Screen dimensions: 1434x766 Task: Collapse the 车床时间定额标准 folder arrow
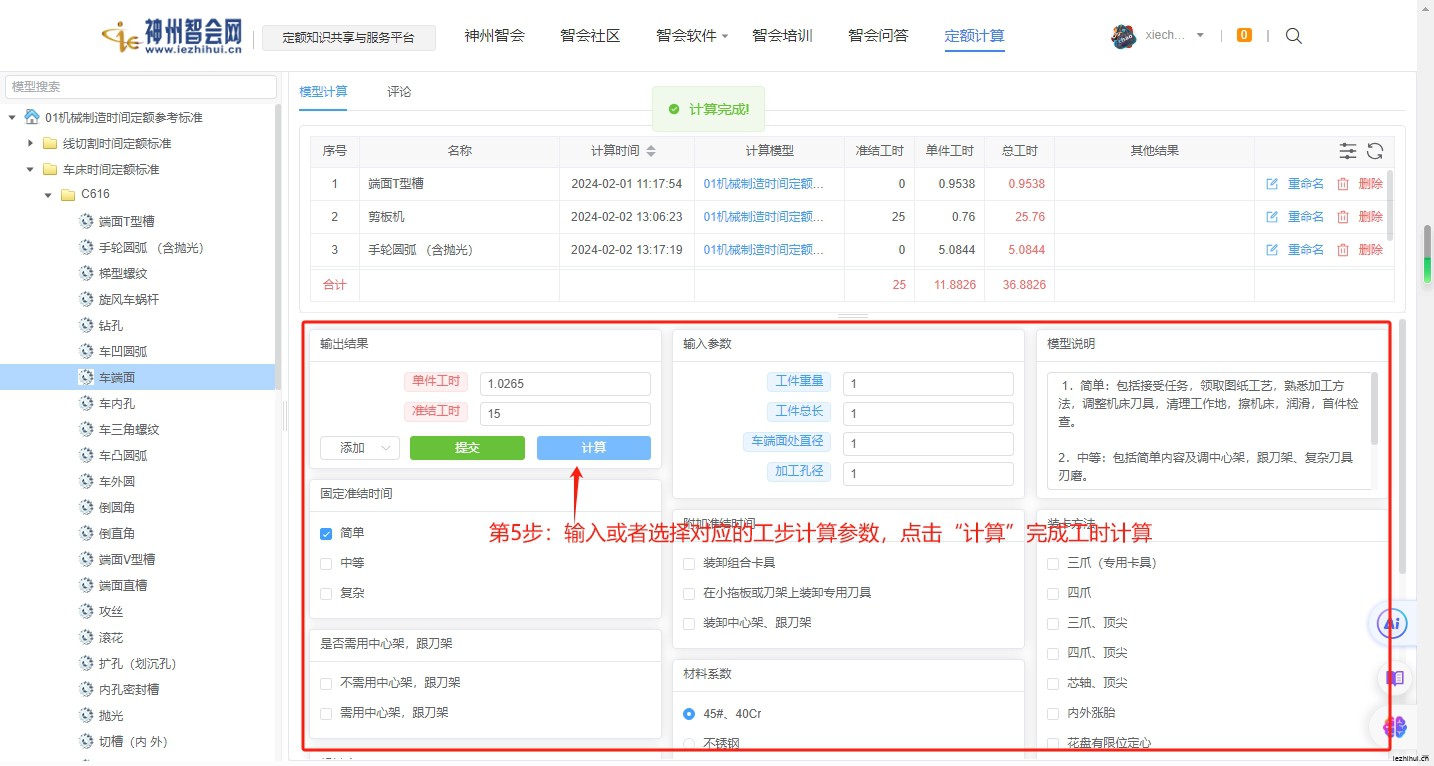click(x=30, y=170)
